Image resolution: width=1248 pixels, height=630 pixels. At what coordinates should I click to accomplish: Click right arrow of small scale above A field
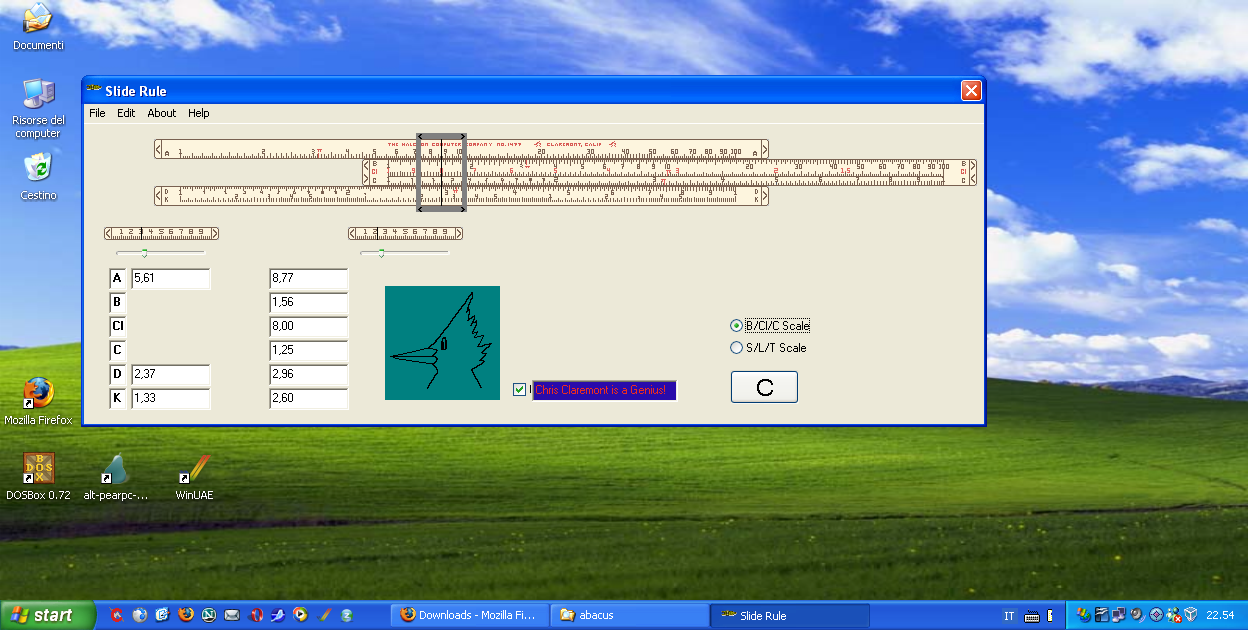pyautogui.click(x=215, y=234)
